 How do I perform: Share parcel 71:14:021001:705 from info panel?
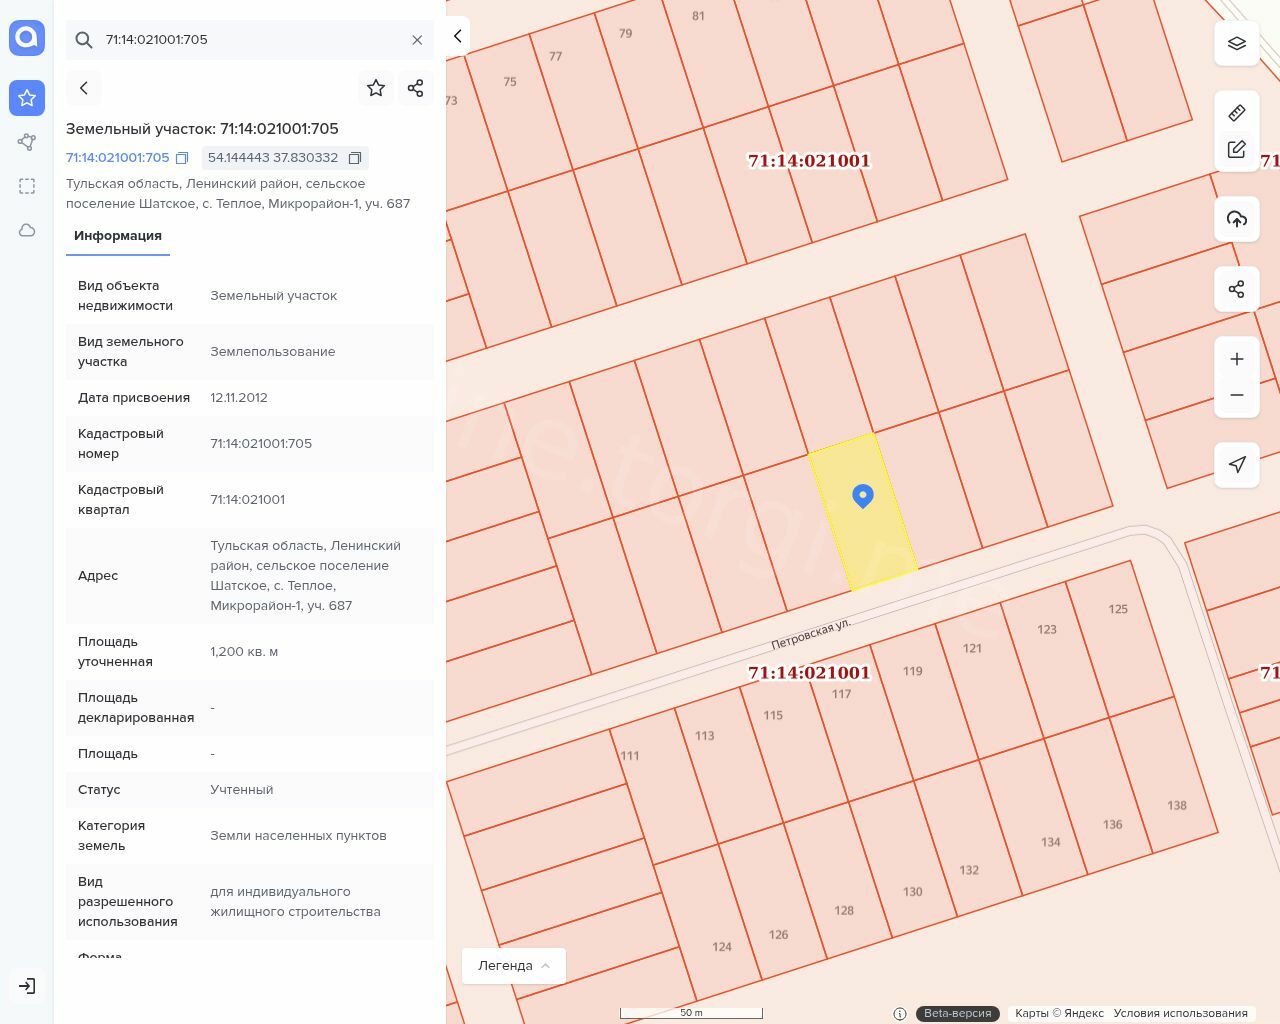click(x=416, y=88)
